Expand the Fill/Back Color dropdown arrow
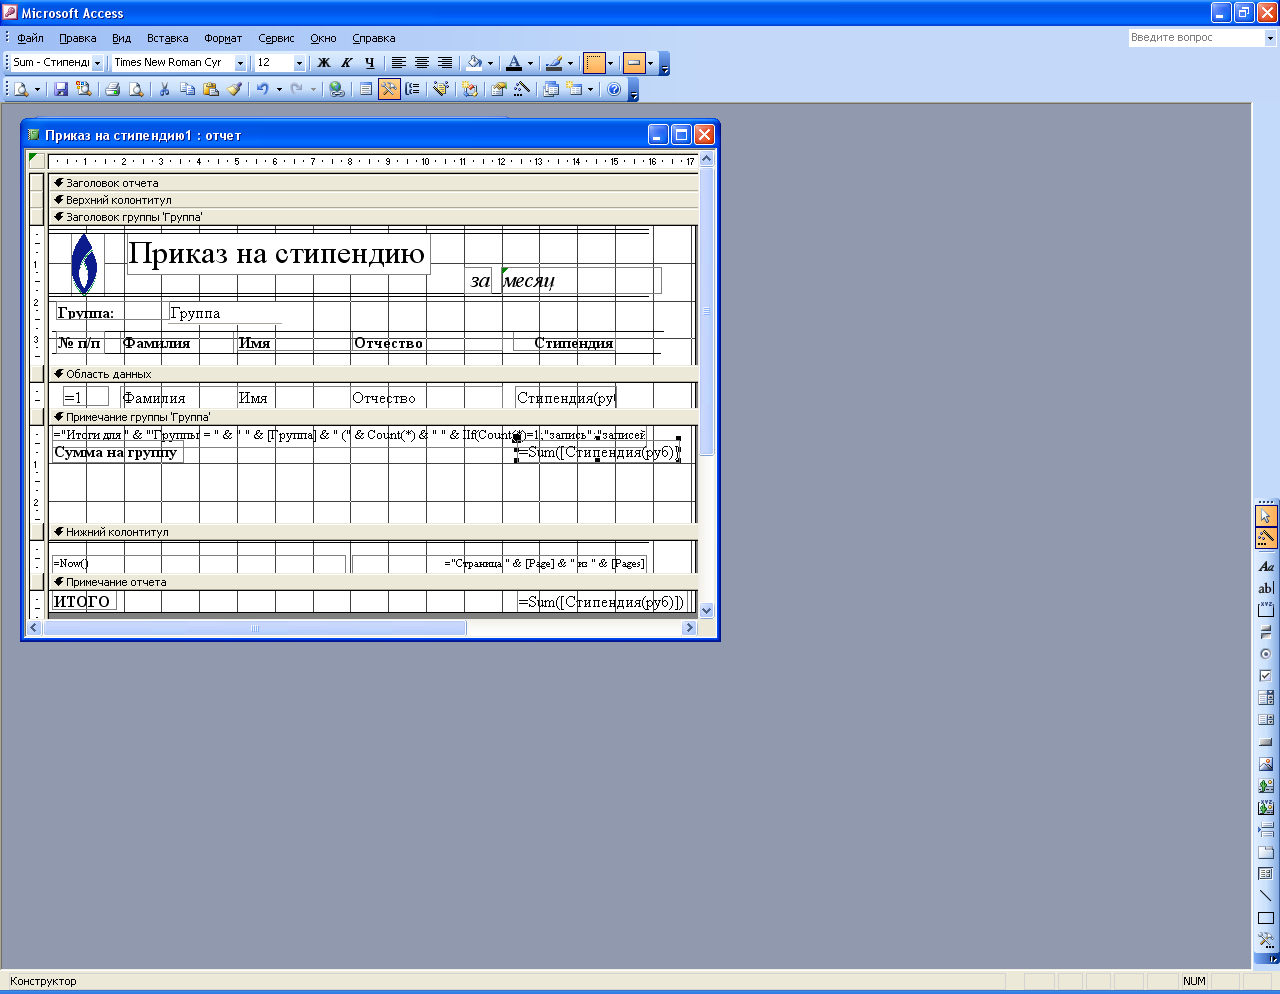 click(490, 63)
